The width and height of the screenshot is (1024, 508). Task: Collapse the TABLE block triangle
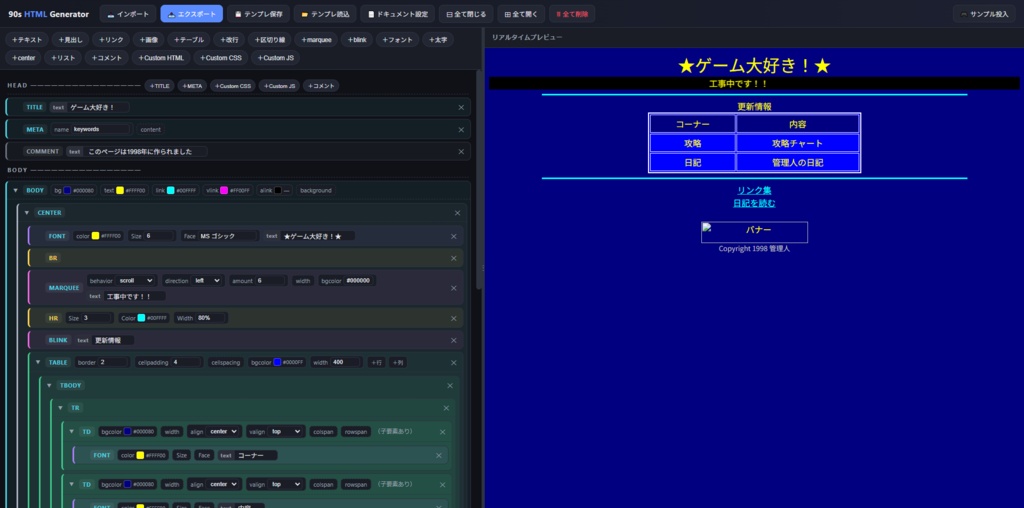click(38, 362)
